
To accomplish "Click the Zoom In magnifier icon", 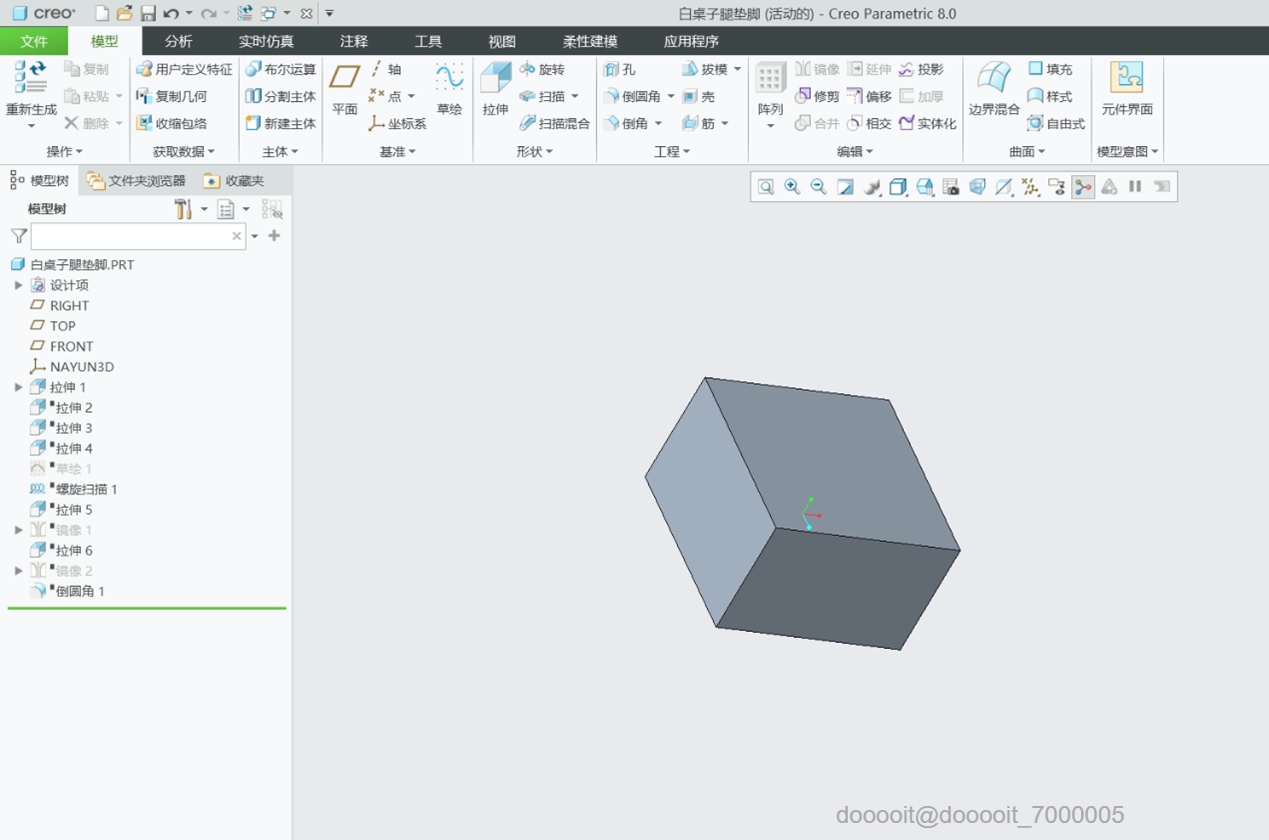I will tap(792, 187).
